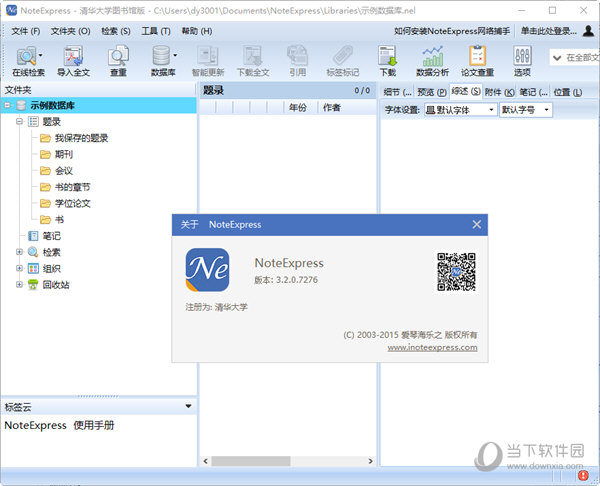Click the 引用 cite icon
This screenshot has width=600, height=486.
tap(297, 60)
